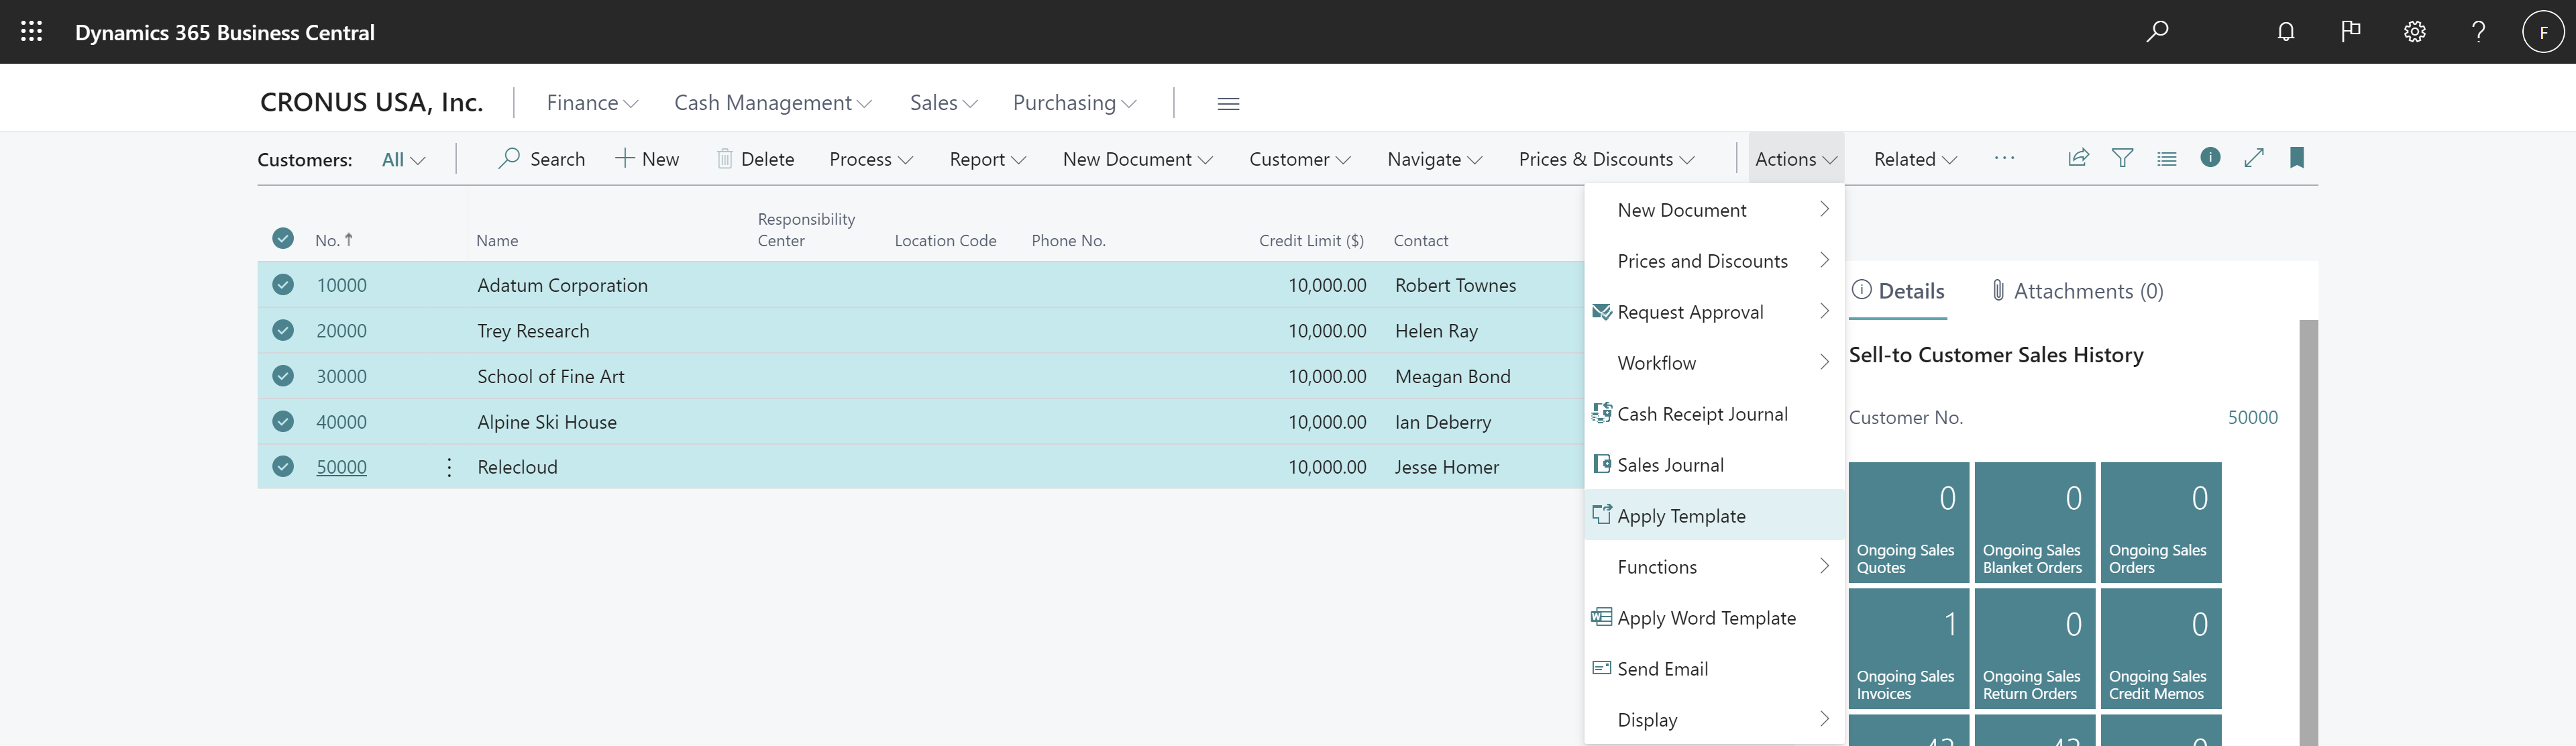
Task: Expand the Finance navigation dropdown
Action: point(592,103)
